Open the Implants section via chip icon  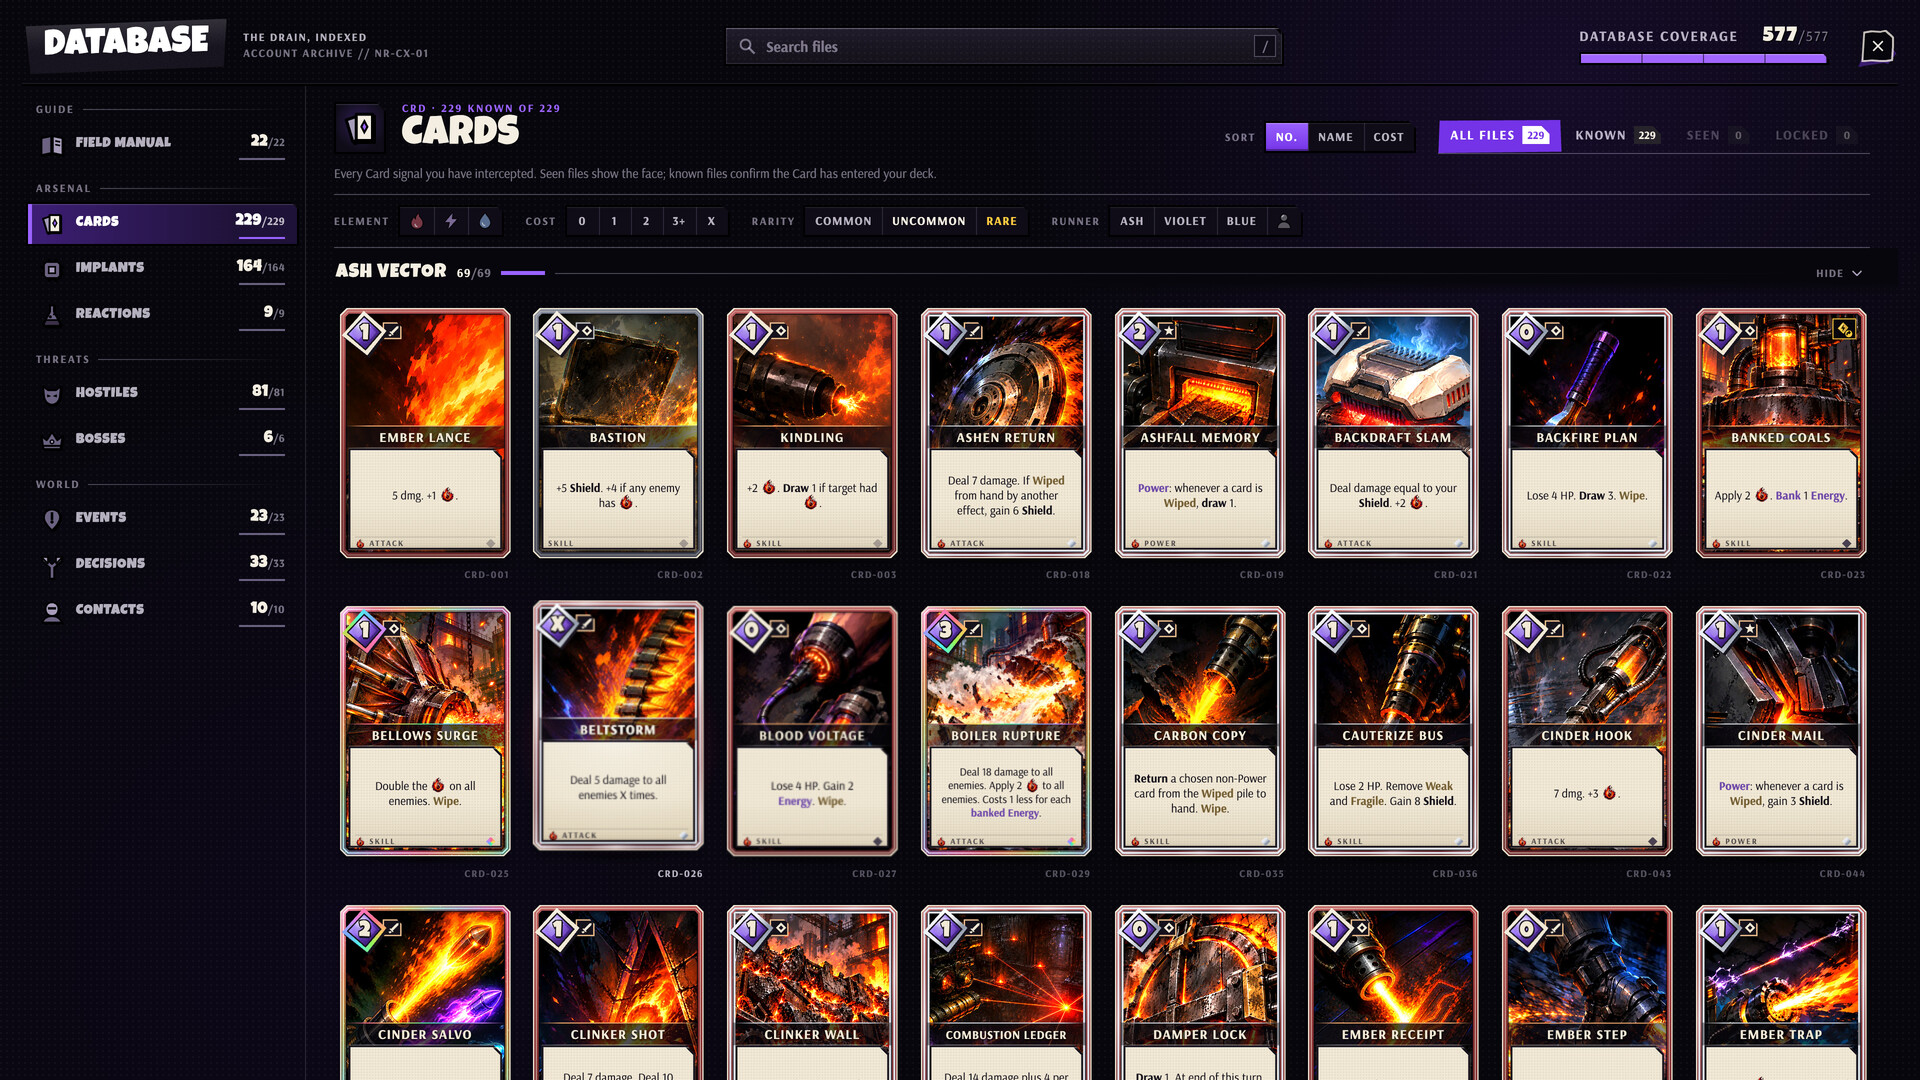tap(52, 269)
